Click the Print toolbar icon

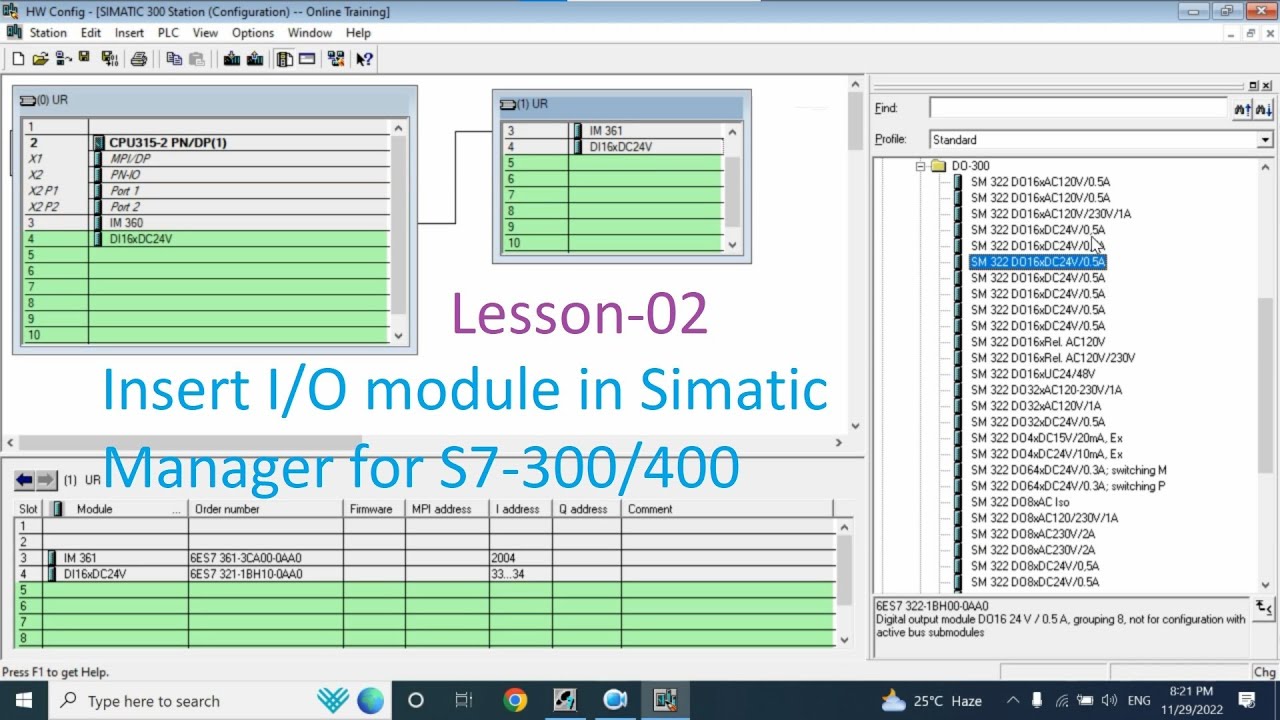click(x=139, y=59)
